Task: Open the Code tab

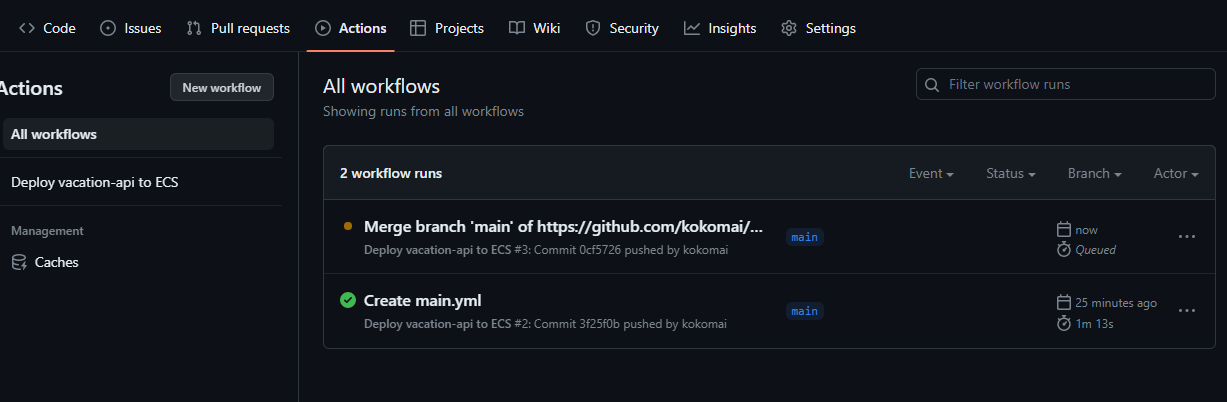Action: tap(47, 28)
